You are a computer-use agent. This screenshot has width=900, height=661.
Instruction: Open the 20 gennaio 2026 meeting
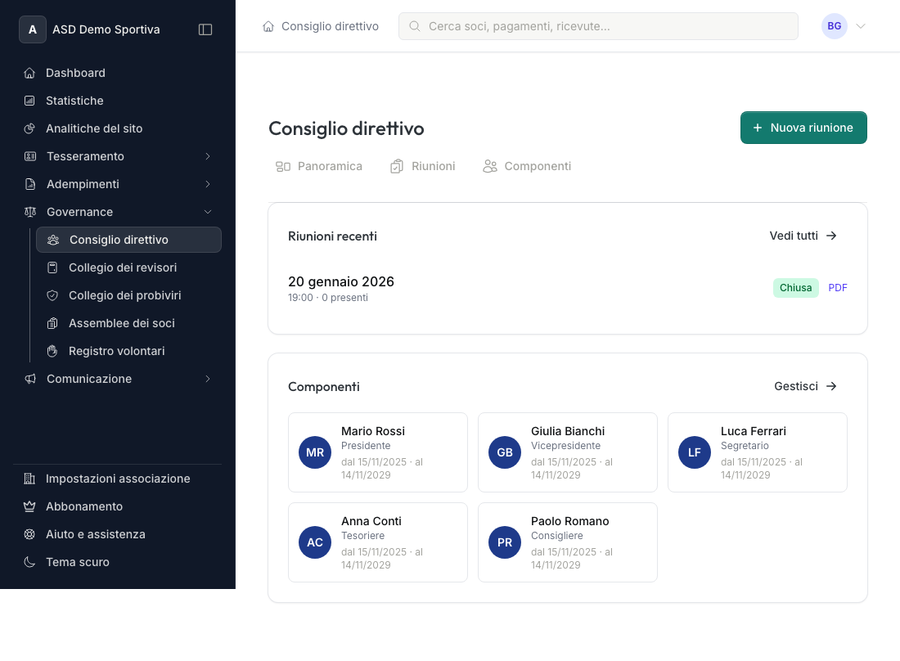tap(341, 282)
